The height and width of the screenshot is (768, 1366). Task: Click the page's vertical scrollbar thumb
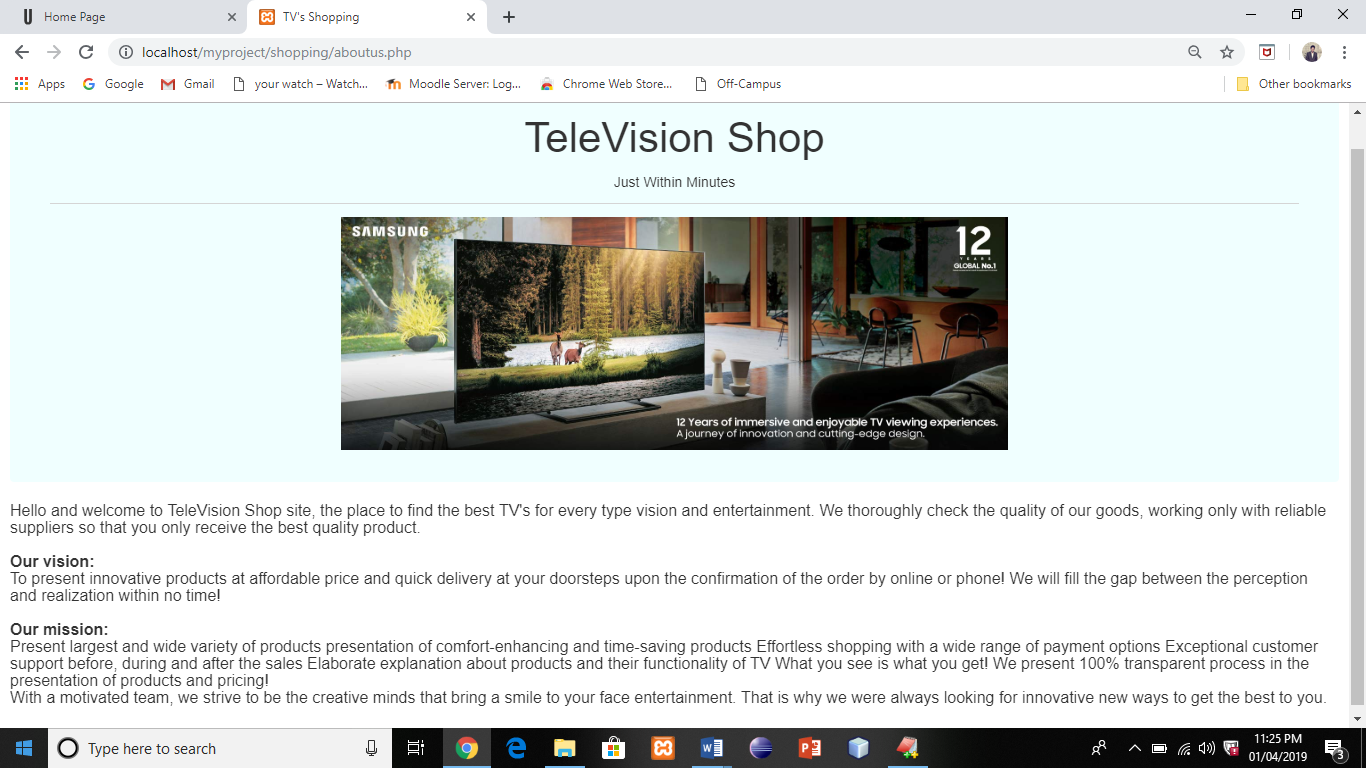1357,425
